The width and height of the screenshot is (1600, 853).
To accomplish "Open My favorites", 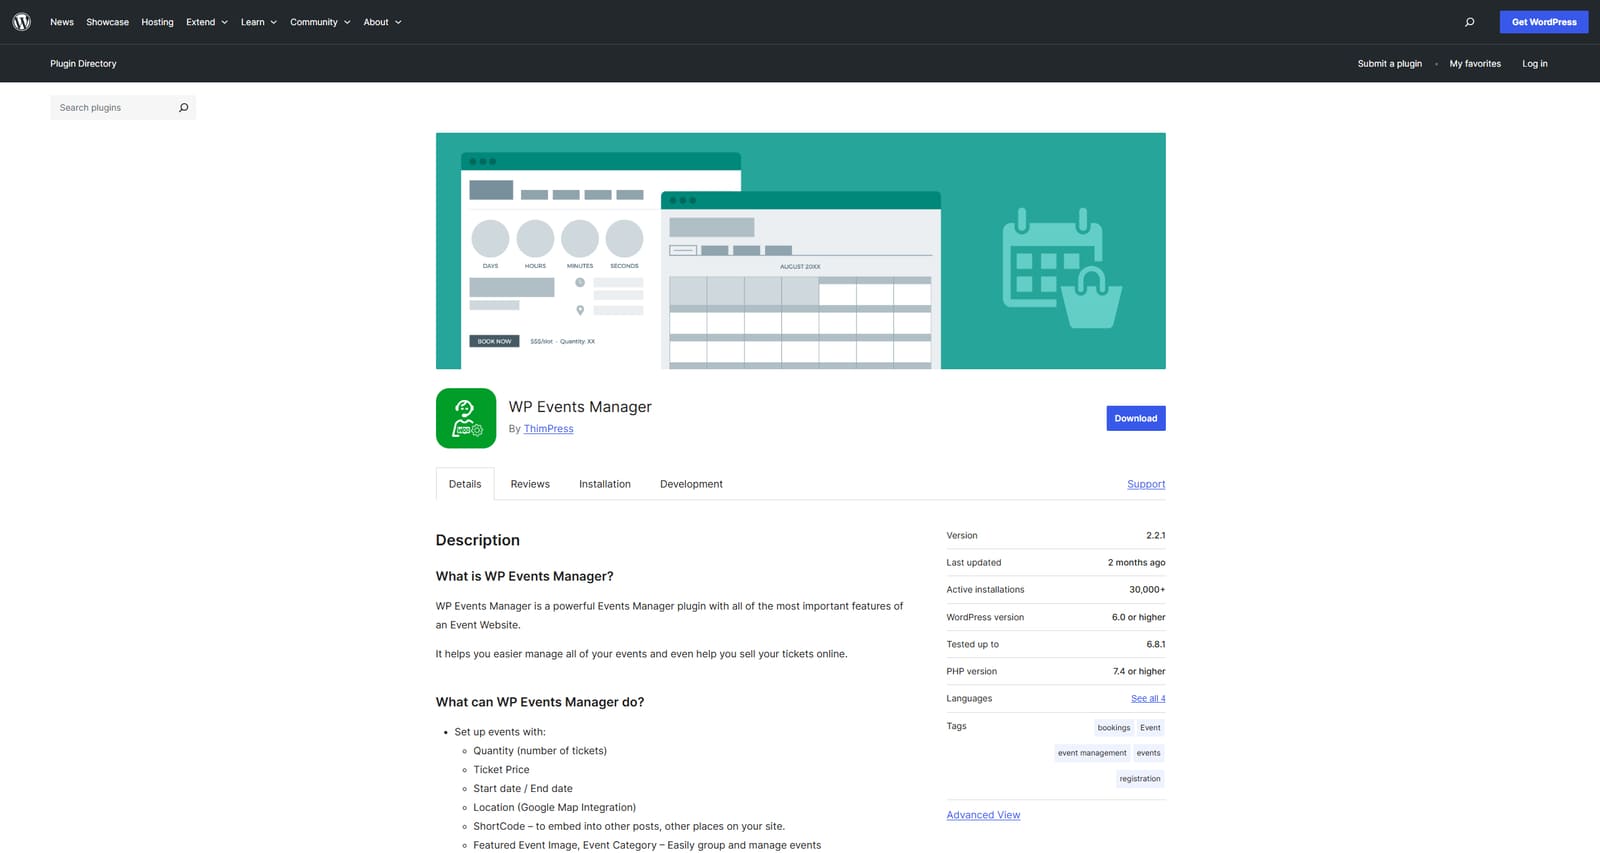I will pyautogui.click(x=1475, y=63).
